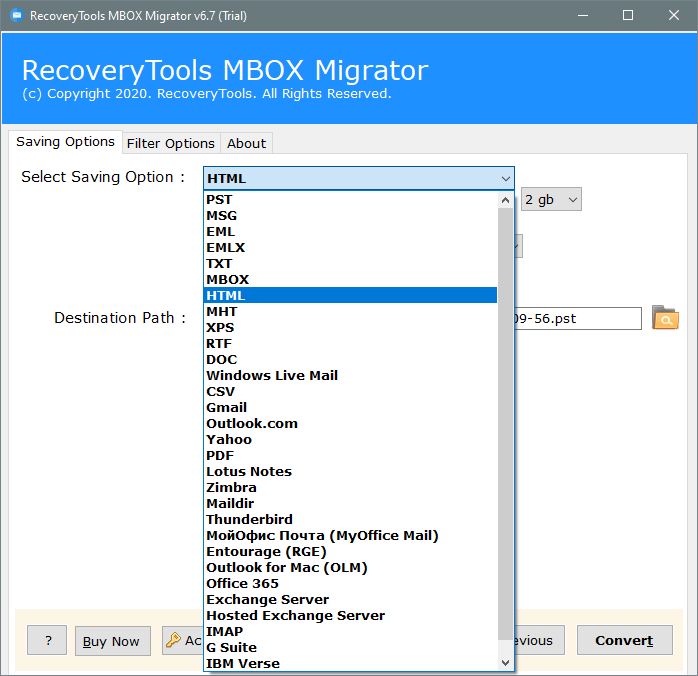Choose Exchange Server option

(x=350, y=600)
